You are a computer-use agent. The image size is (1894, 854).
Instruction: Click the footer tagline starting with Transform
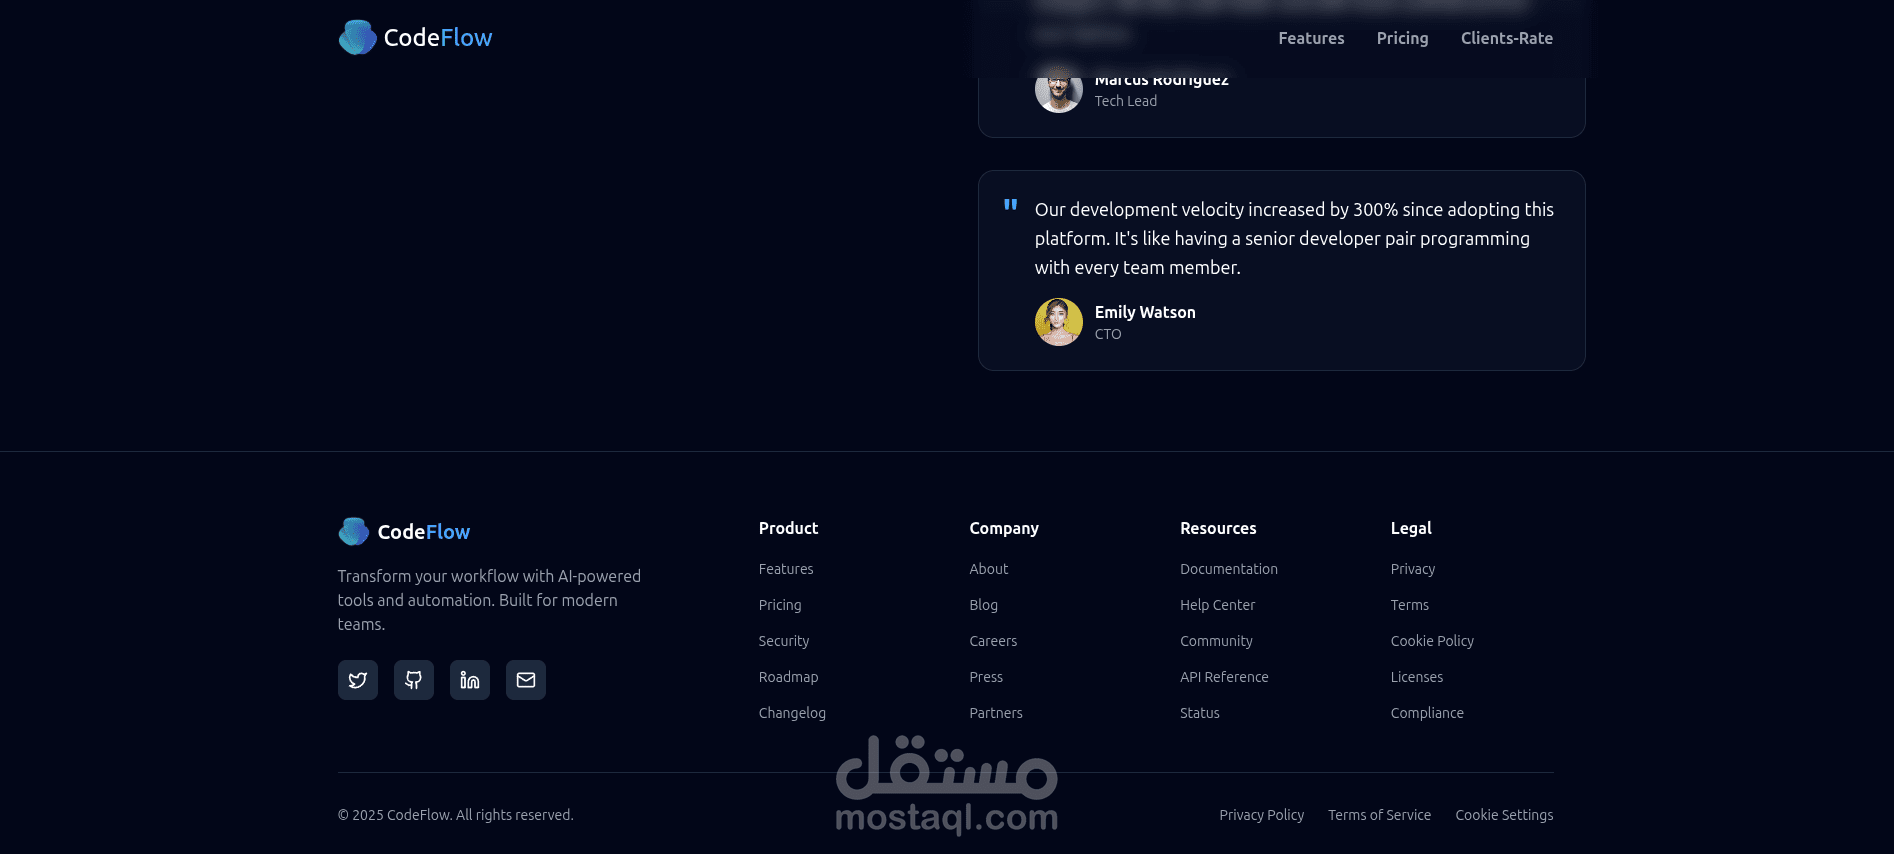pyautogui.click(x=489, y=600)
